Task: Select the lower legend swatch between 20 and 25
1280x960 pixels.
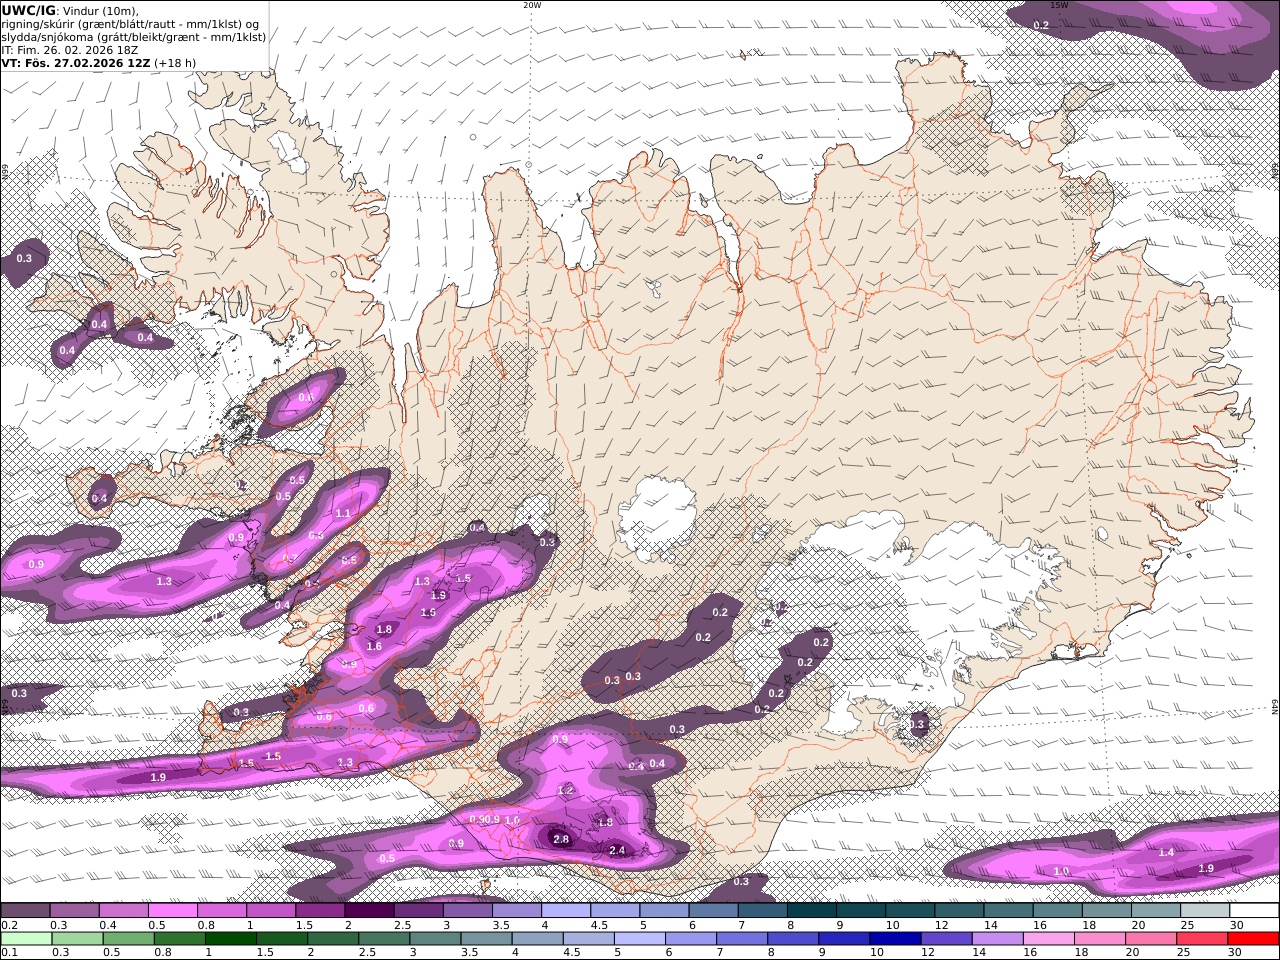Action: [1153, 939]
